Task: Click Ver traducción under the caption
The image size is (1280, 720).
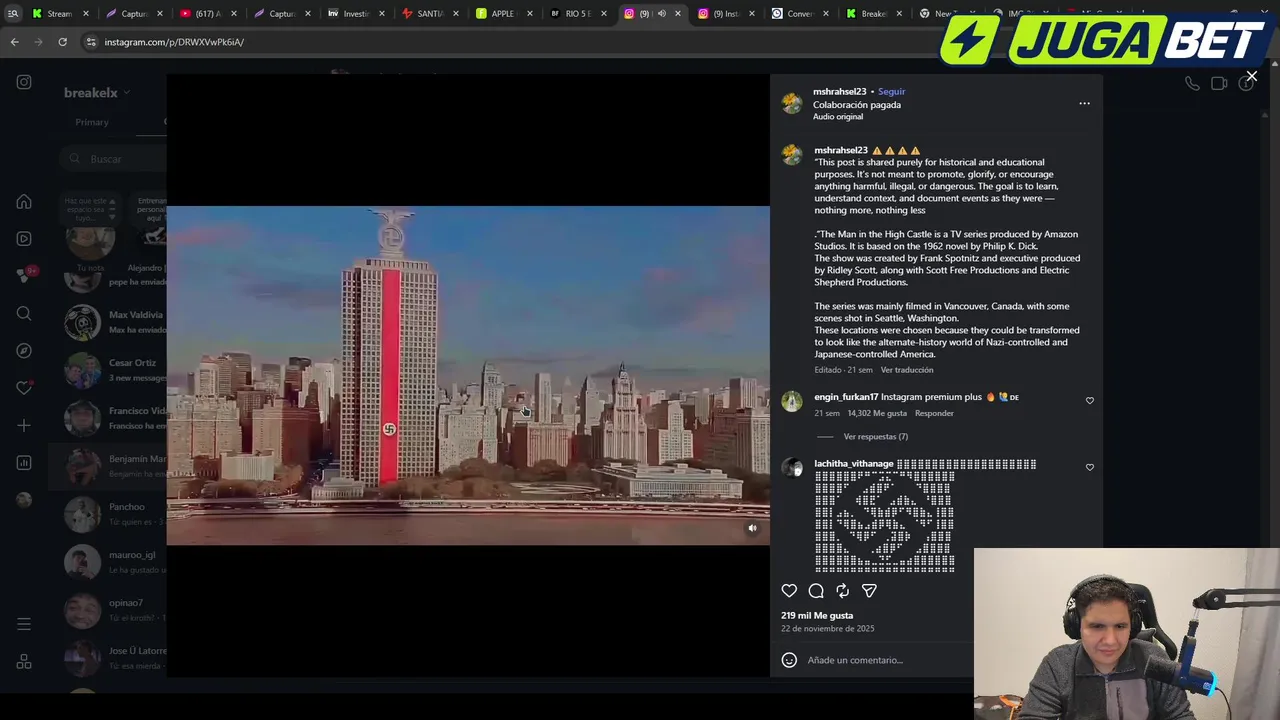Action: (907, 370)
